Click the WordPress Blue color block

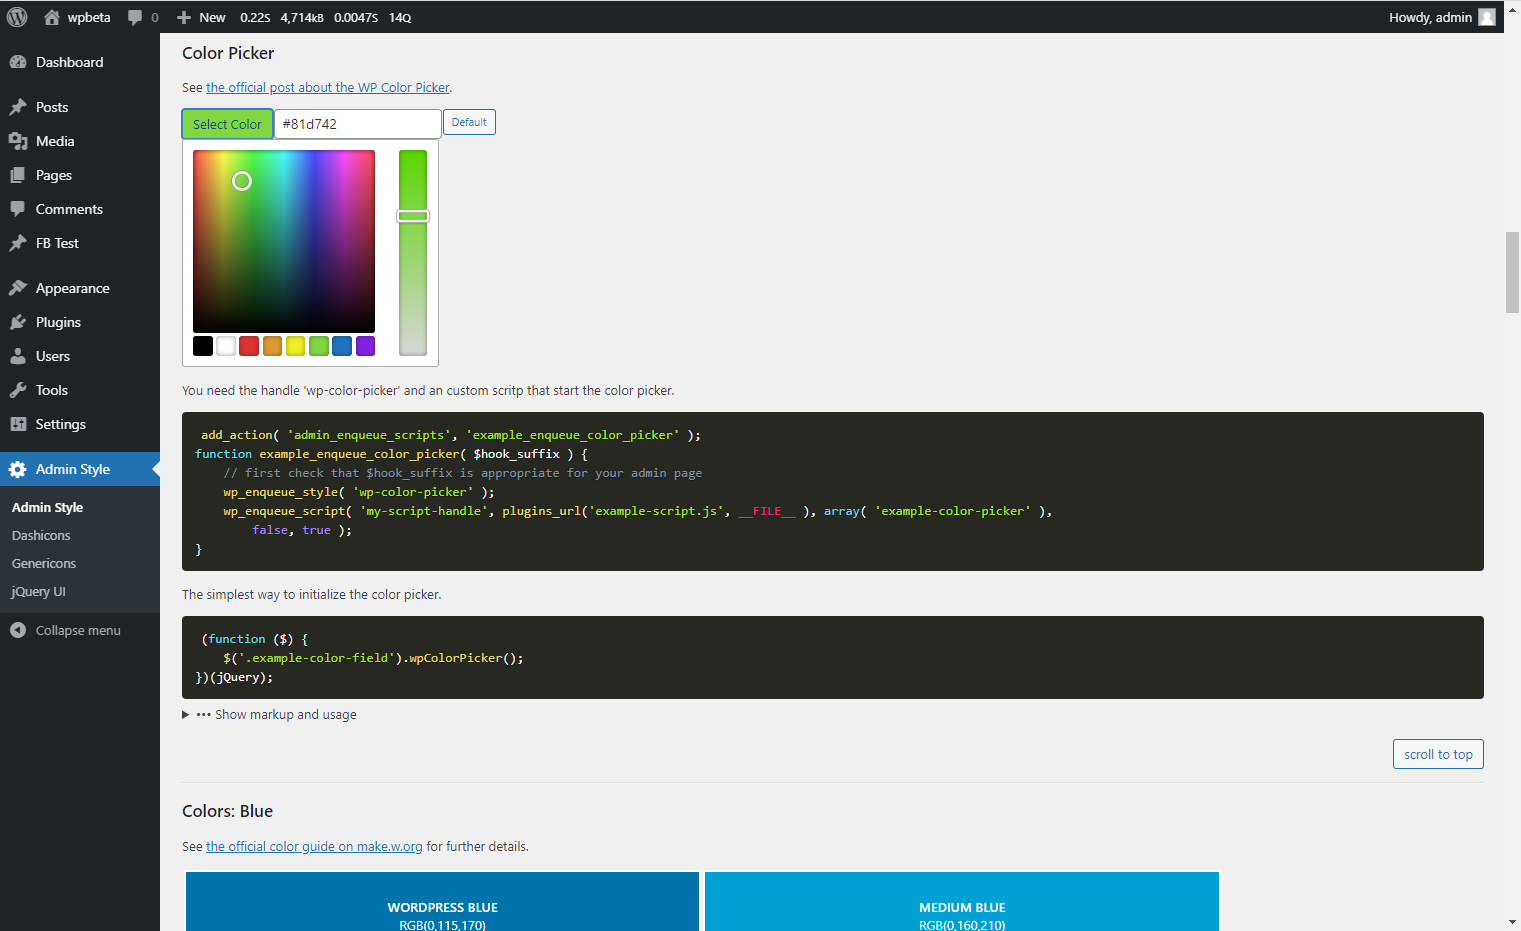(442, 902)
